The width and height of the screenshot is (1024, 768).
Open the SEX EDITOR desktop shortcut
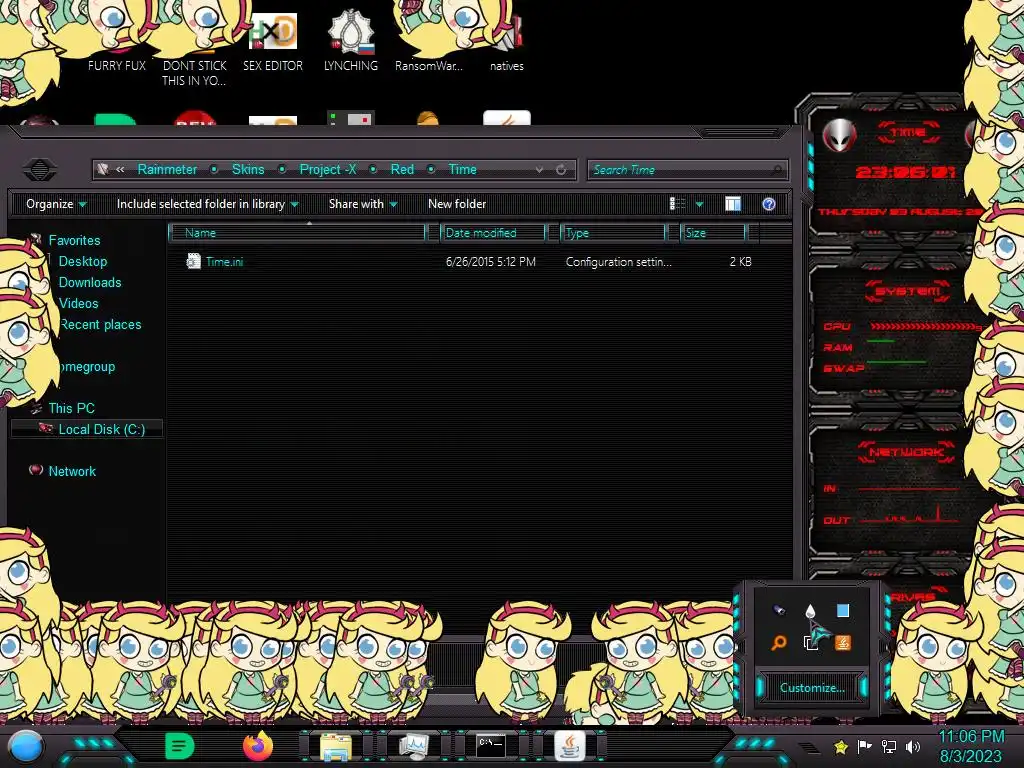click(273, 43)
